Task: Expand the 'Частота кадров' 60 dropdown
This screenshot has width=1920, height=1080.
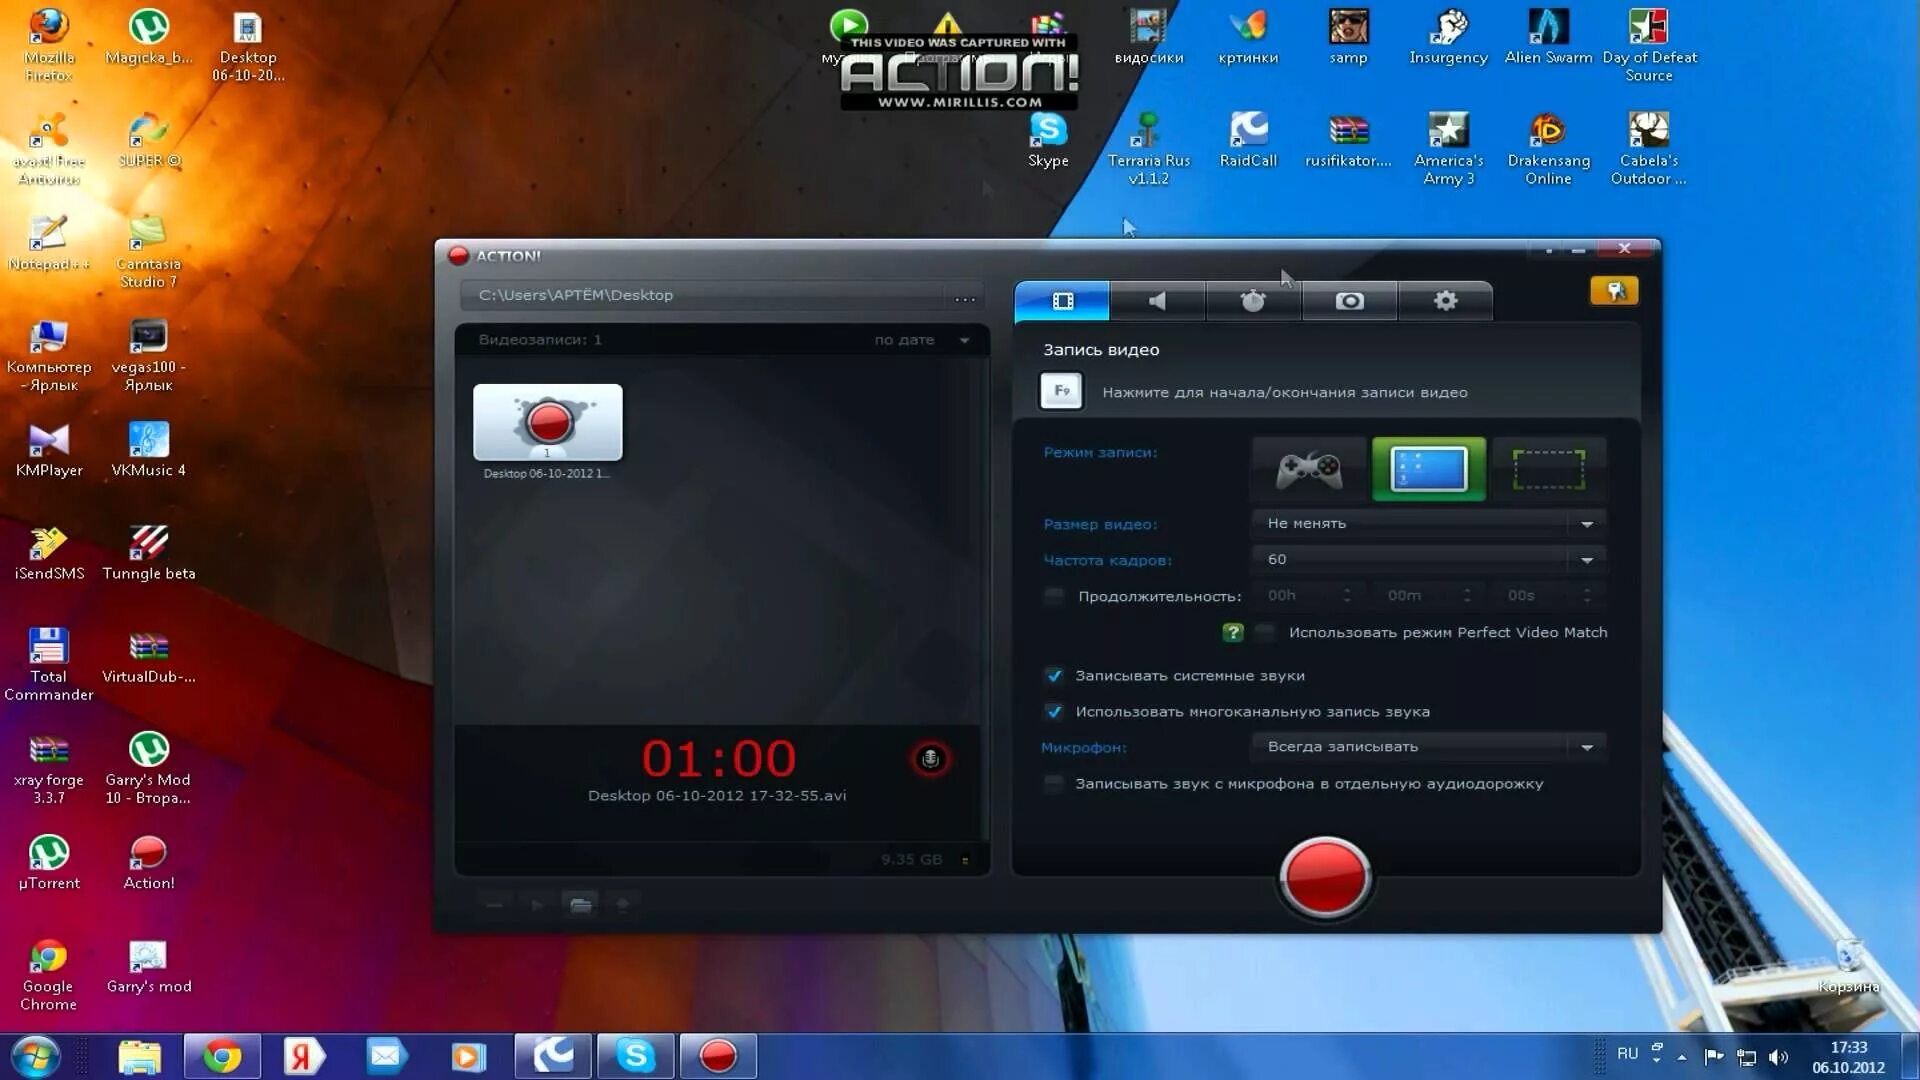Action: click(x=1586, y=559)
